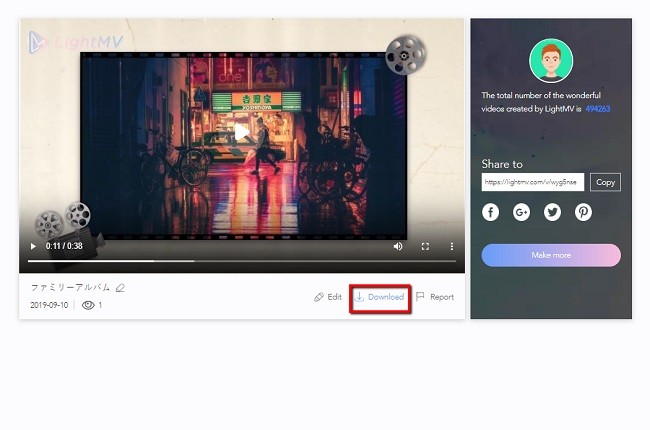Image resolution: width=650 pixels, height=430 pixels.
Task: Open the 494263 total videos link
Action: 597,109
